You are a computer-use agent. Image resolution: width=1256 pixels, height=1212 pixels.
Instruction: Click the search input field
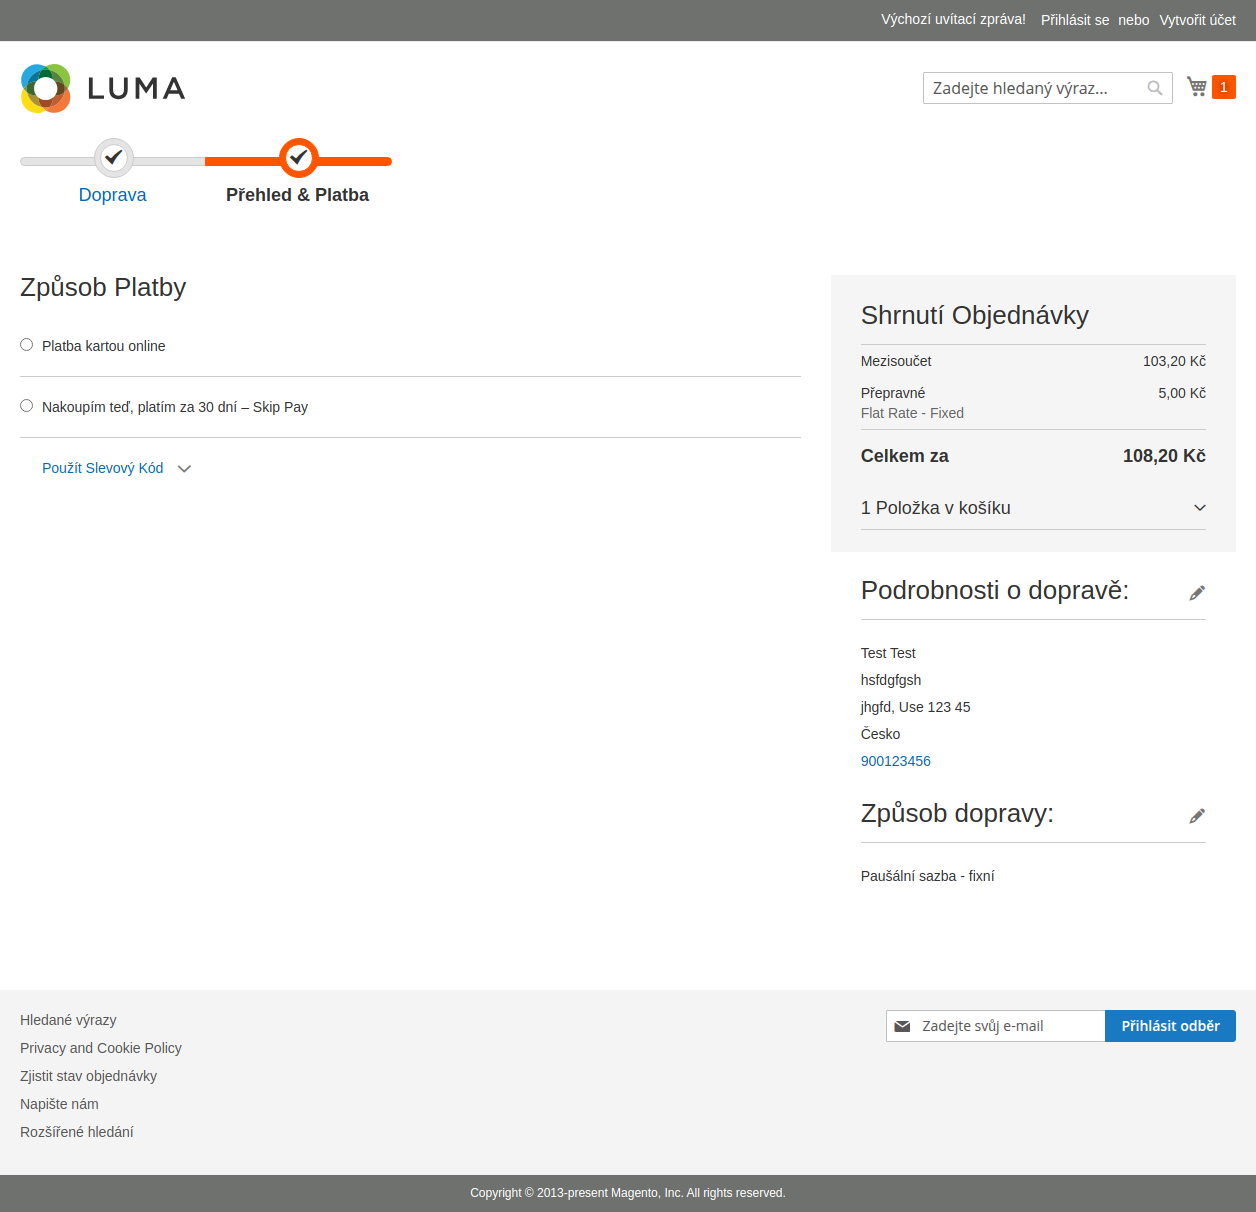click(1035, 88)
